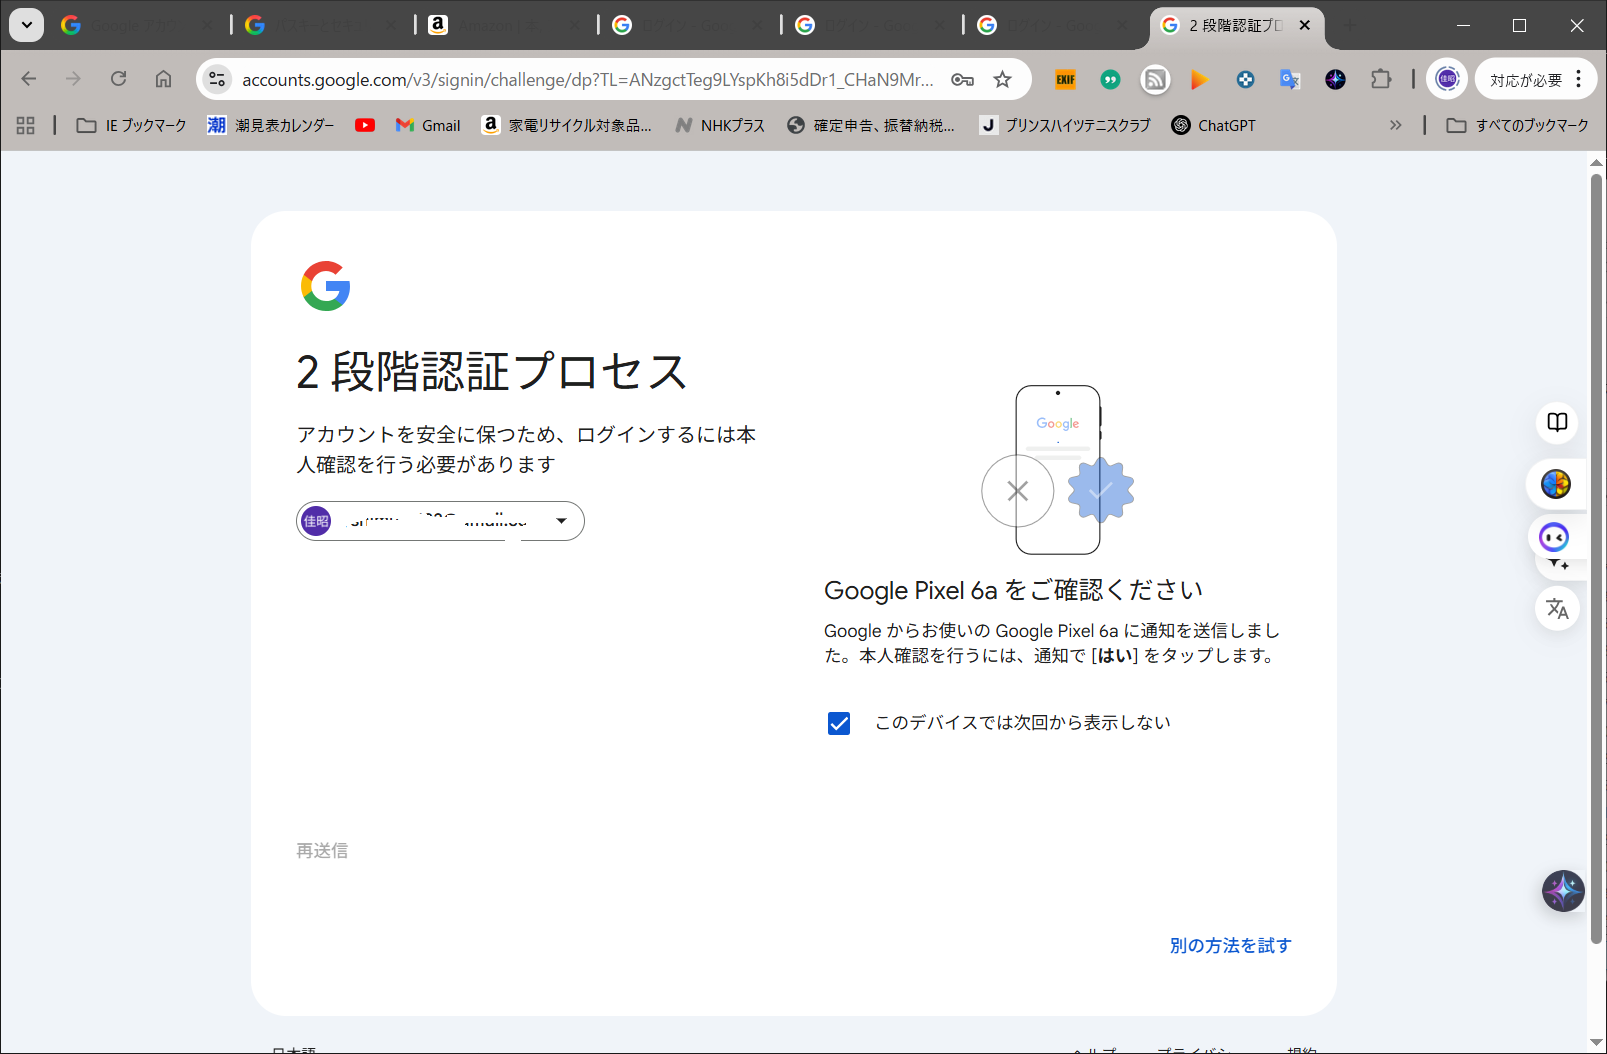Bookmark this page with the star icon
1607x1054 pixels.
(1002, 79)
